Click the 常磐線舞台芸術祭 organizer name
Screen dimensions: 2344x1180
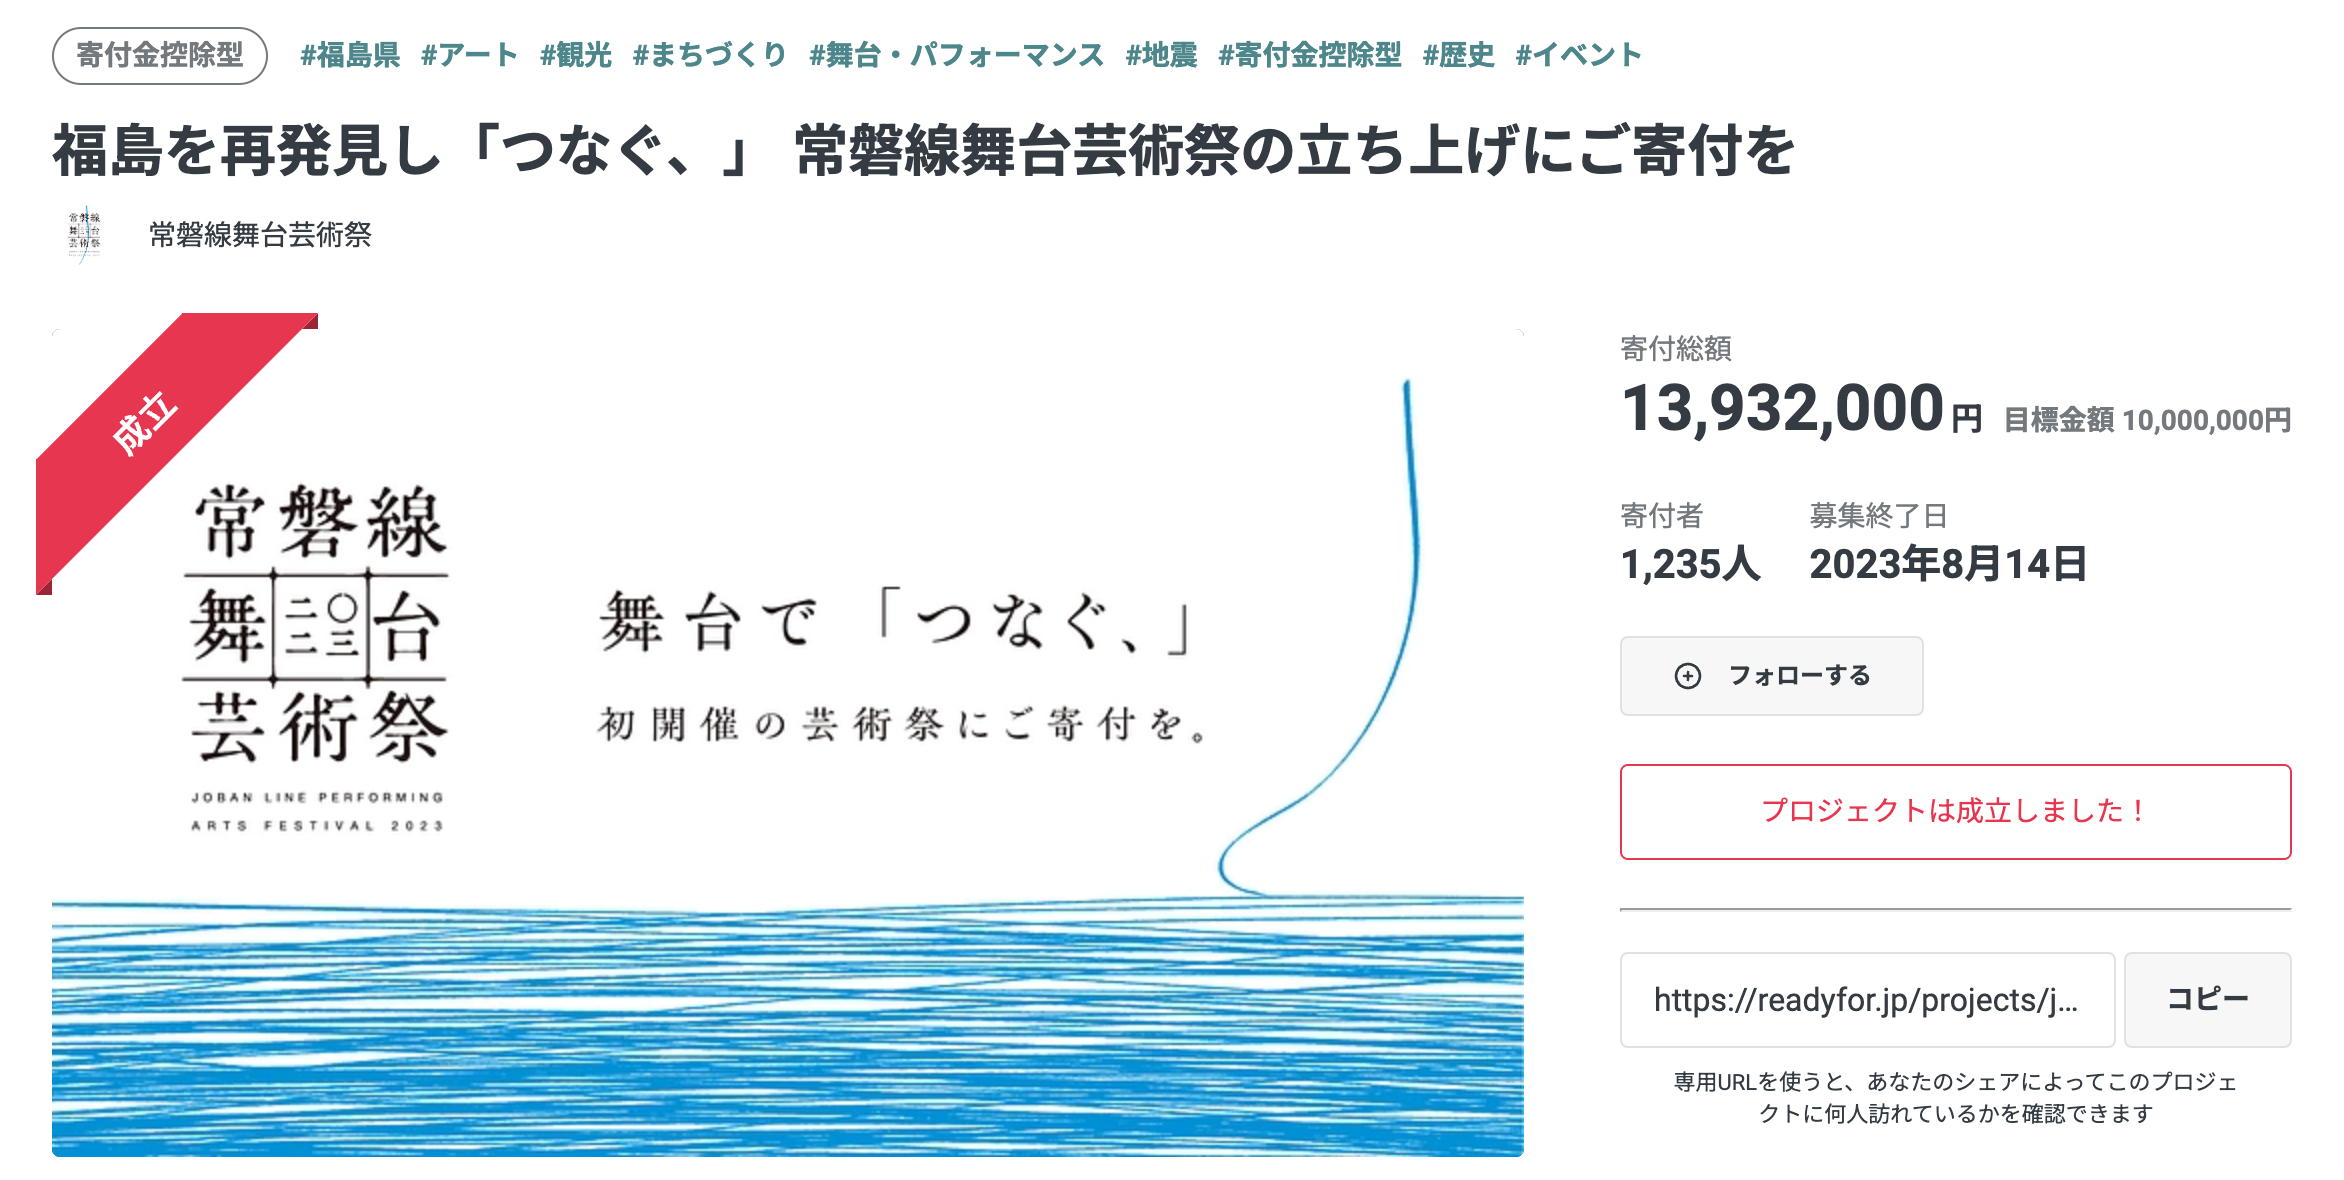pyautogui.click(x=260, y=235)
